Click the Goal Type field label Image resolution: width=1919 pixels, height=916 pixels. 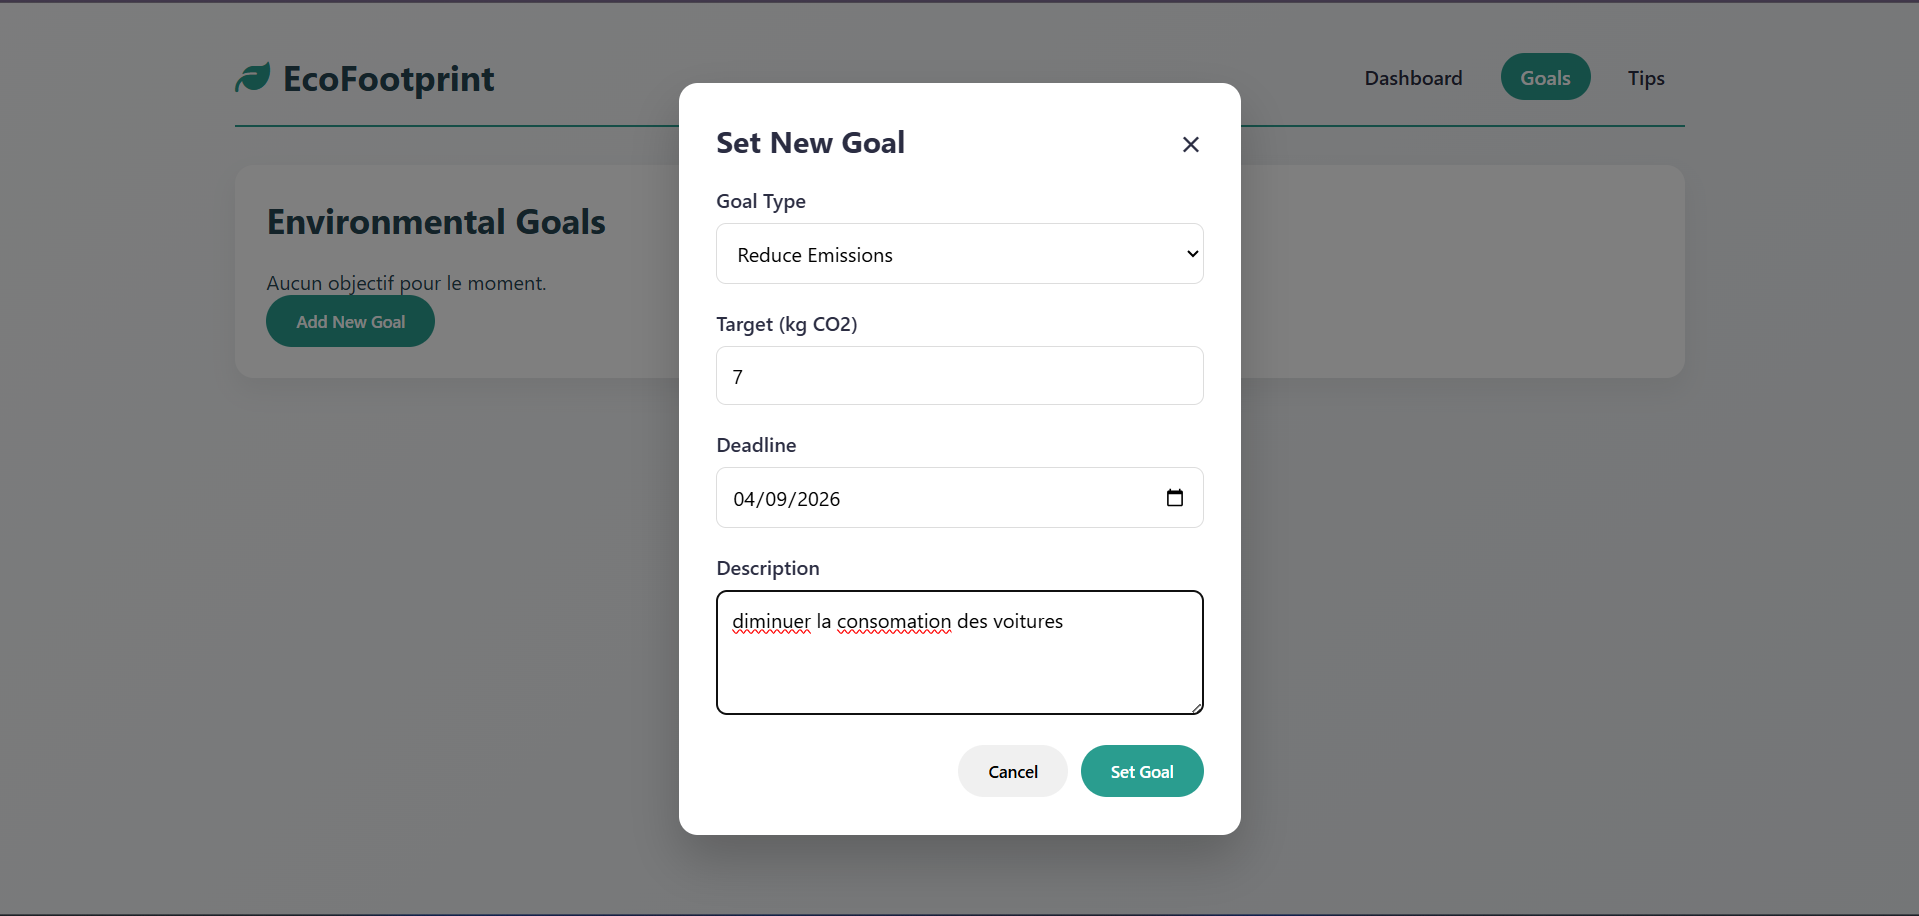[x=761, y=201]
